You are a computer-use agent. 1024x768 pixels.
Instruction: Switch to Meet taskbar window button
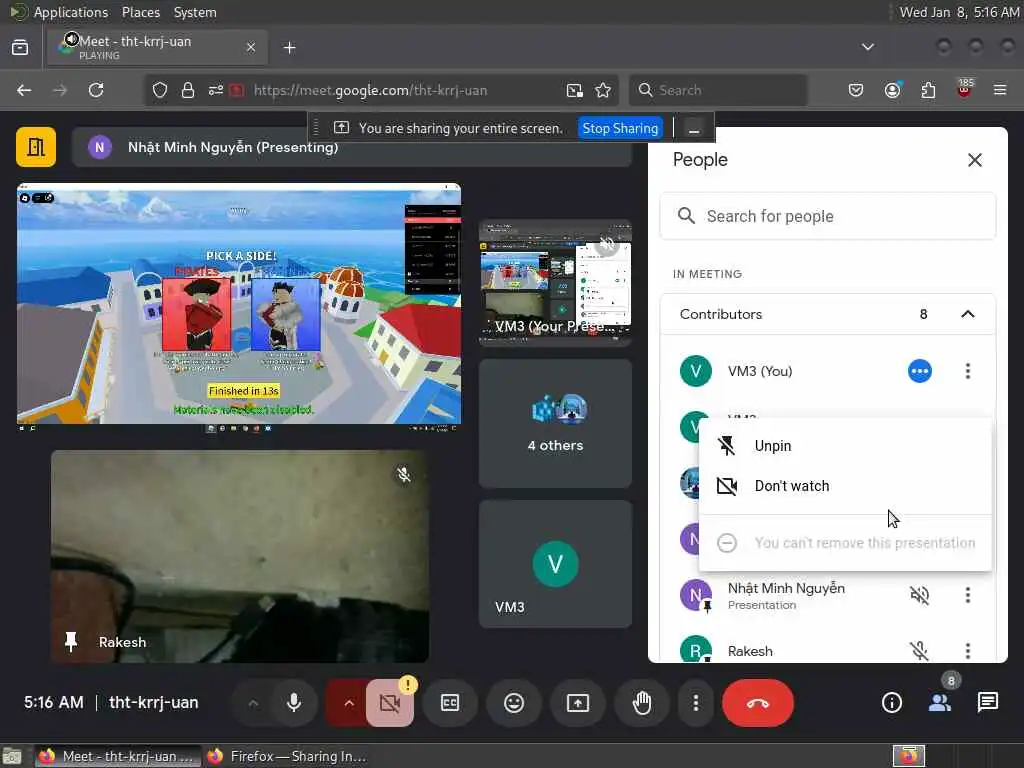coord(116,756)
